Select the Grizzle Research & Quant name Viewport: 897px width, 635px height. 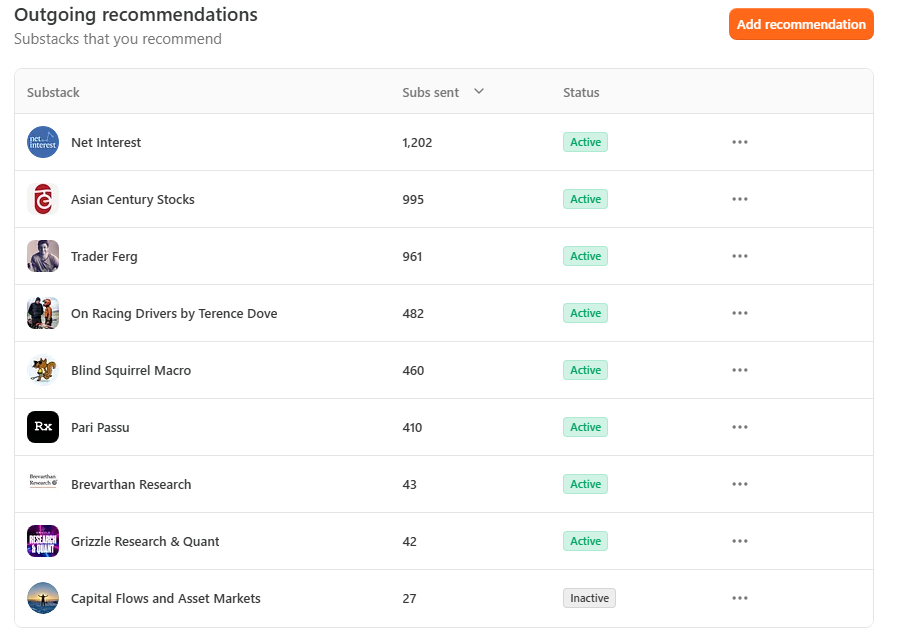point(145,542)
